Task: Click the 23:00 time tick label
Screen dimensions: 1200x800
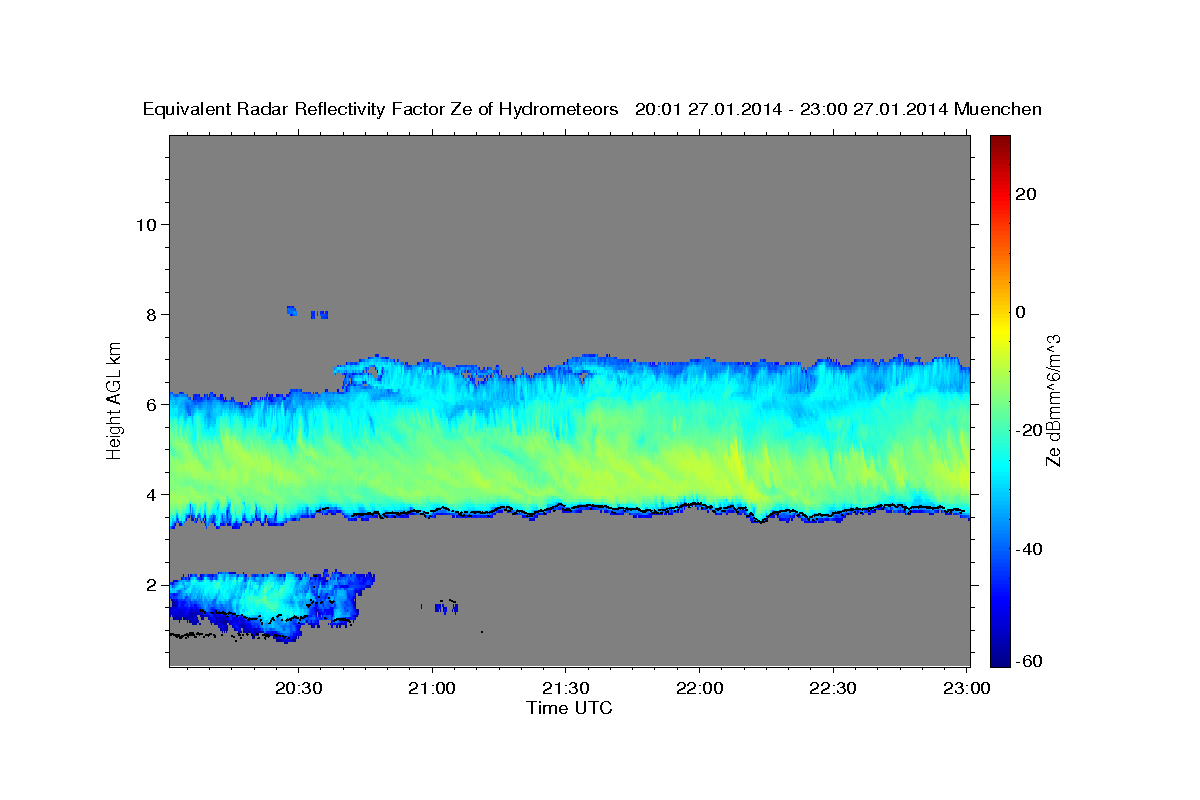Action: [967, 688]
